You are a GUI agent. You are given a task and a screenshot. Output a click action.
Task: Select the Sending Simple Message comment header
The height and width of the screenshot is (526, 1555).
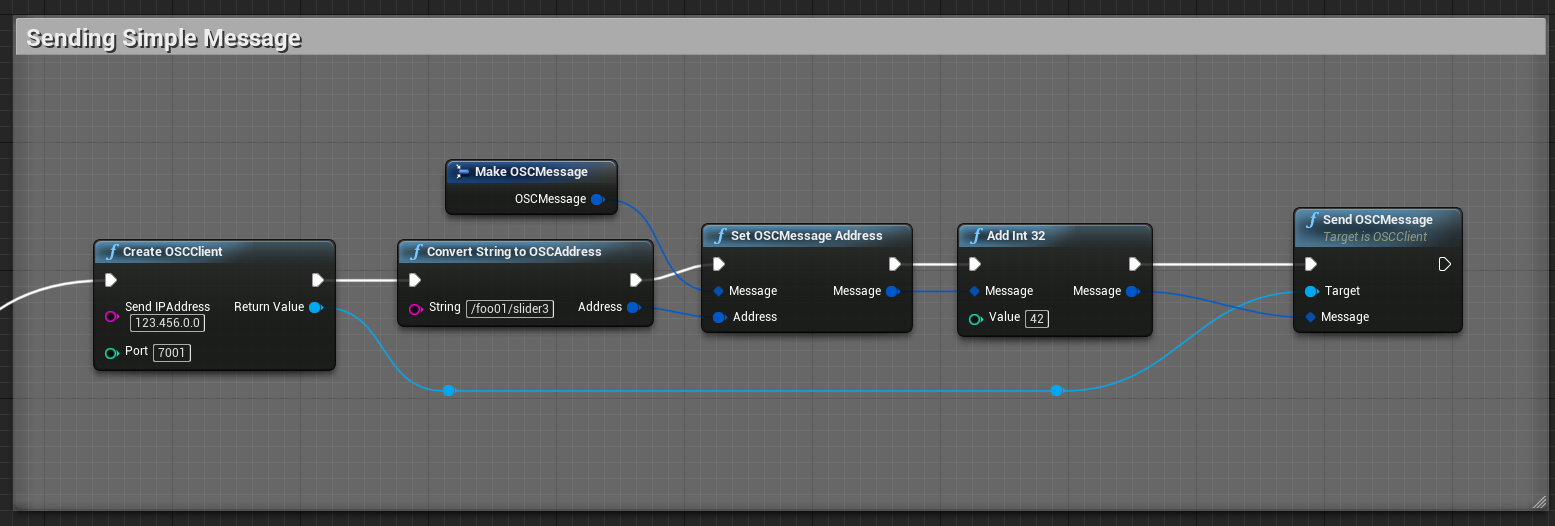(x=782, y=38)
